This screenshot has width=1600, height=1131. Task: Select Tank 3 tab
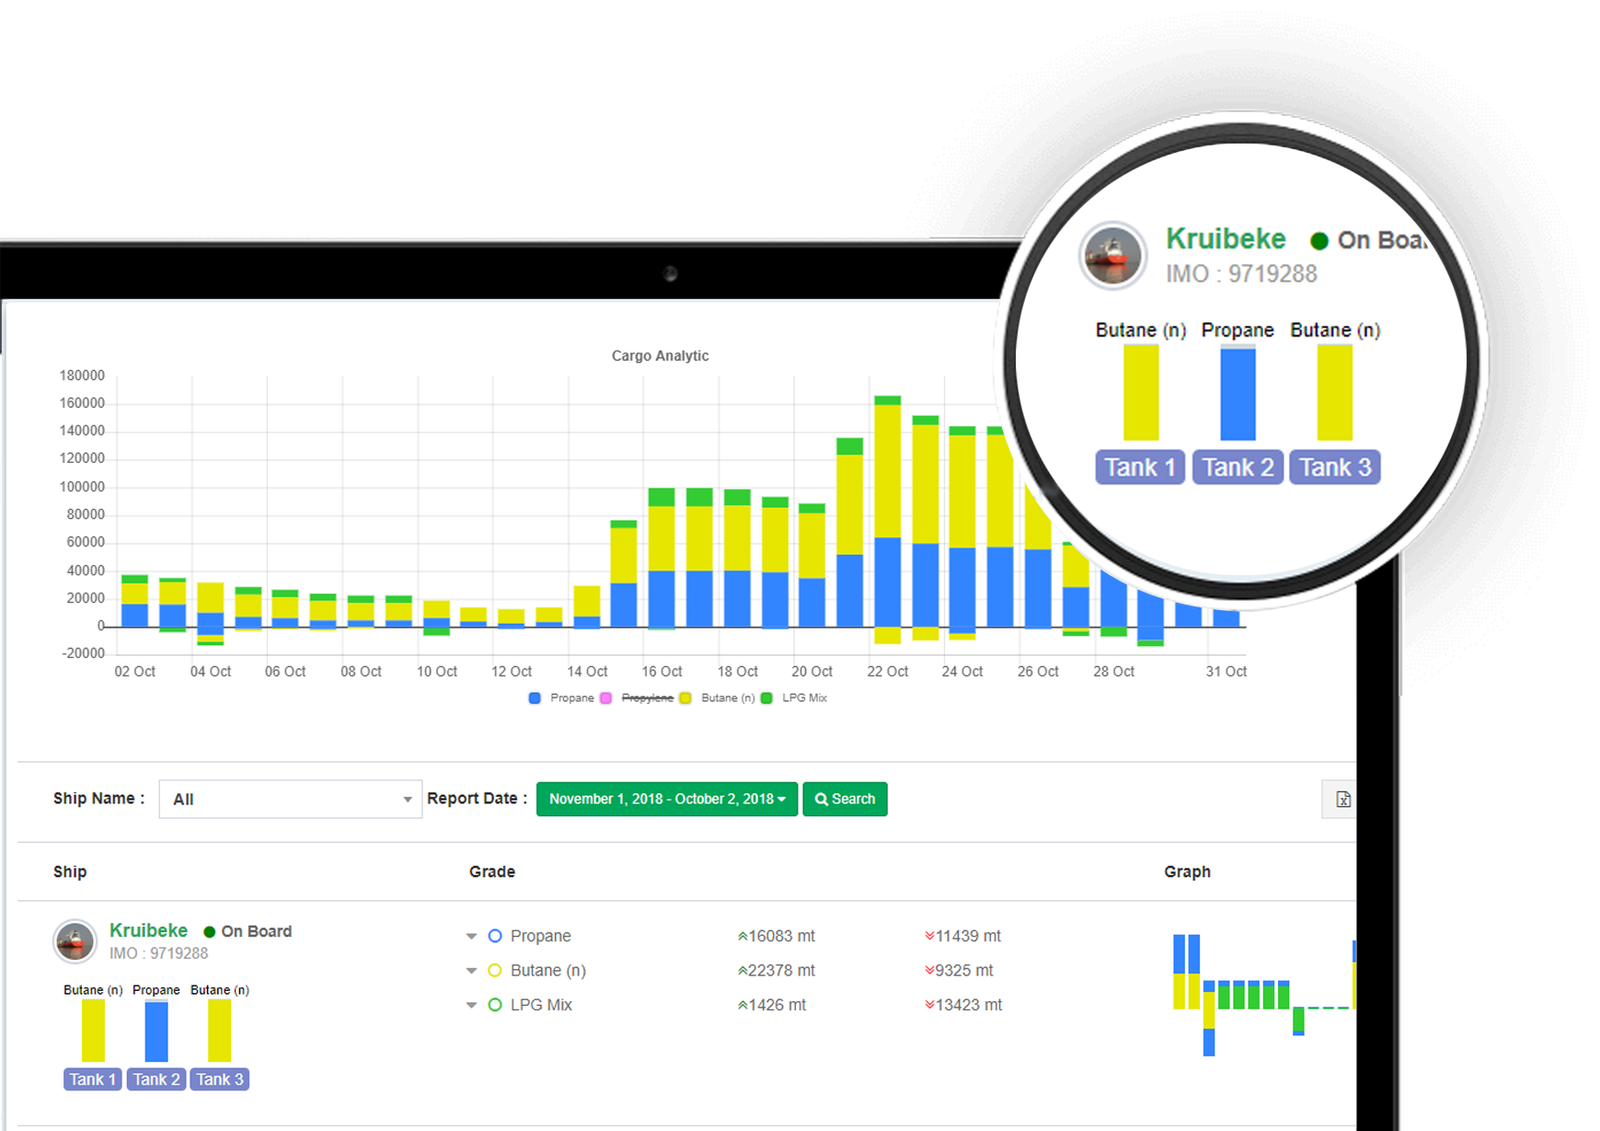point(220,1079)
